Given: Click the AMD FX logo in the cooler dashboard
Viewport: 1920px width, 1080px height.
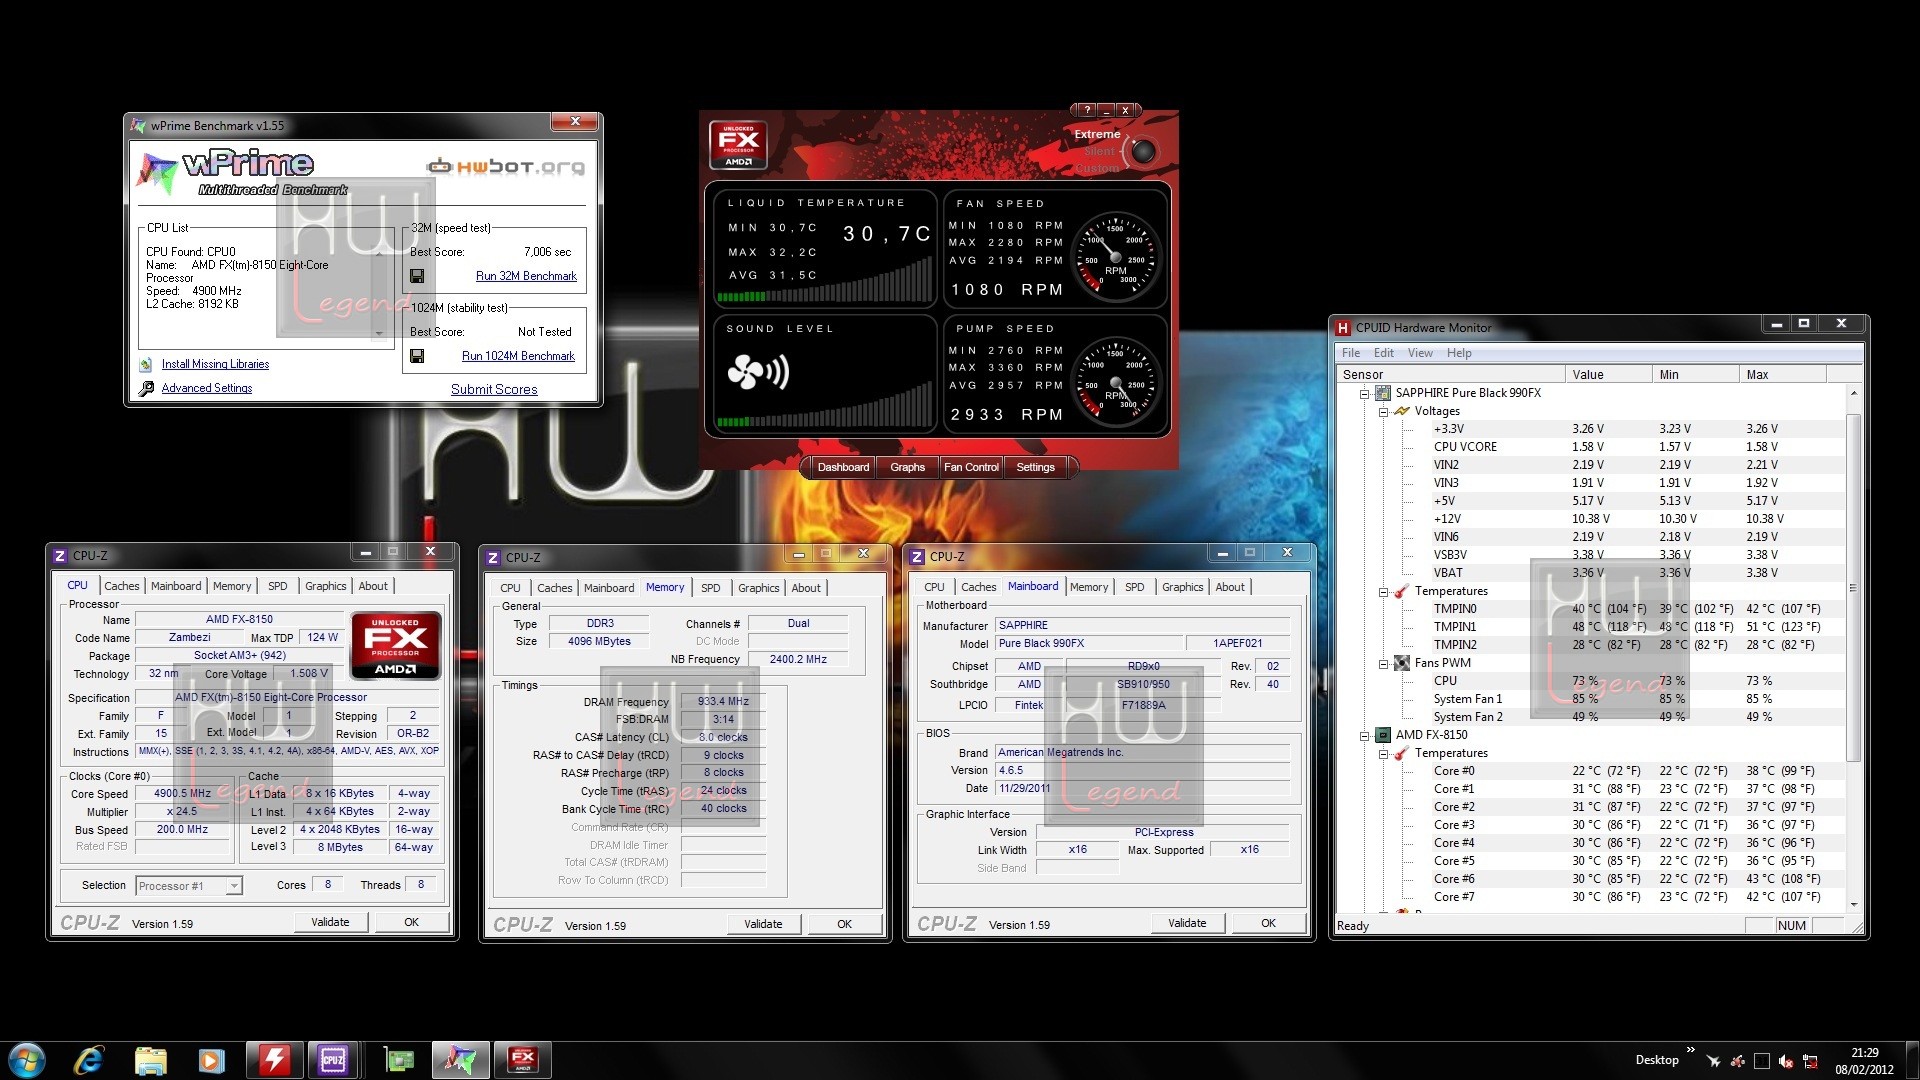Looking at the screenshot, I should [738, 145].
